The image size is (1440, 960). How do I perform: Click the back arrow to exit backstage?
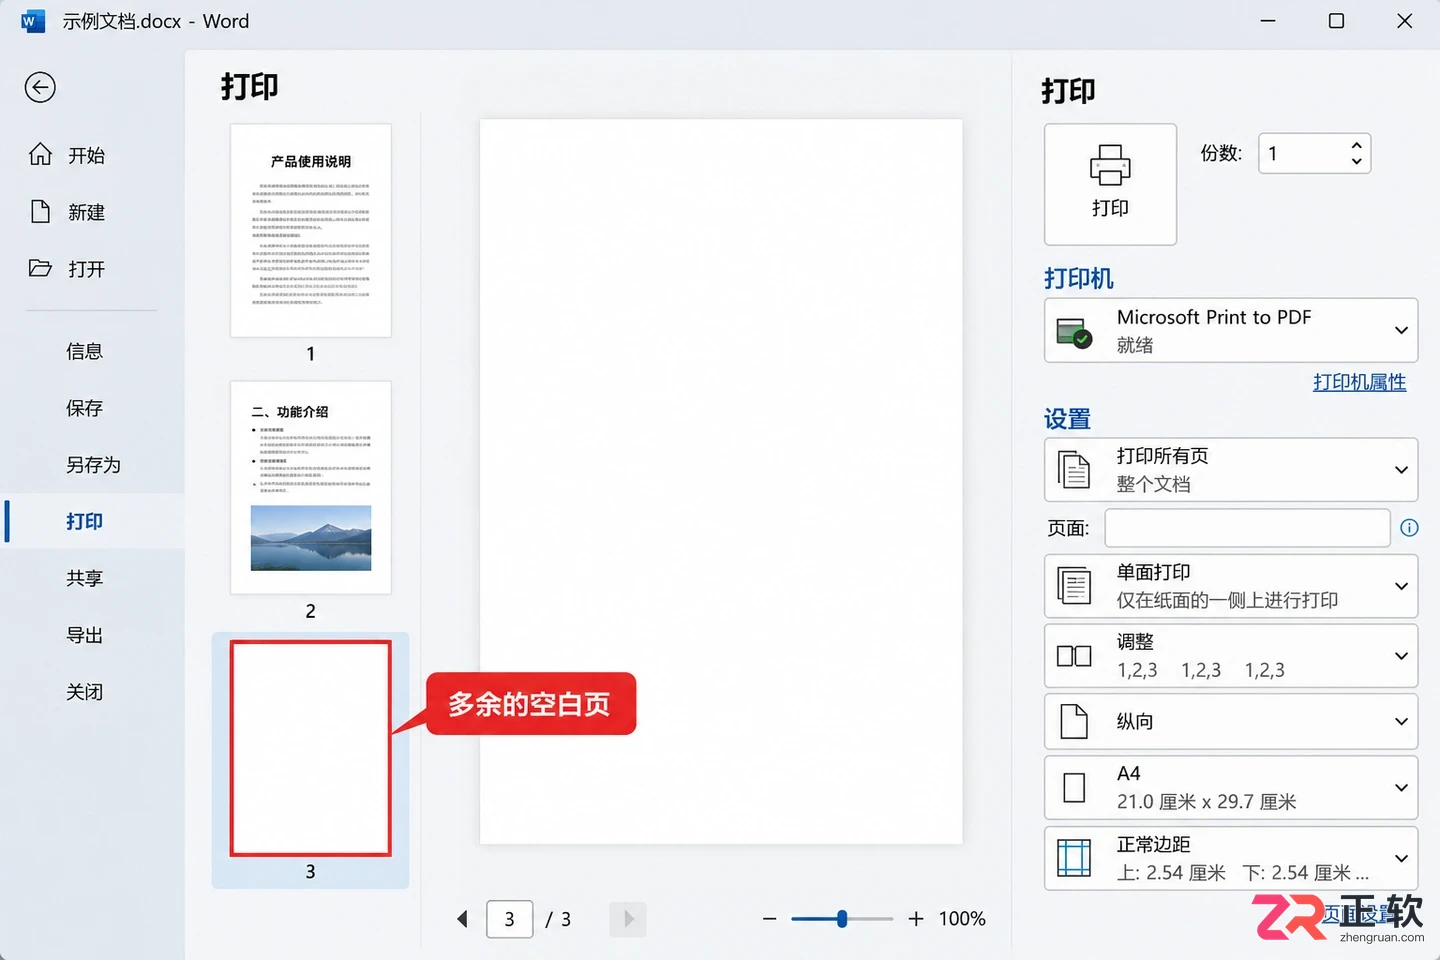(x=40, y=88)
